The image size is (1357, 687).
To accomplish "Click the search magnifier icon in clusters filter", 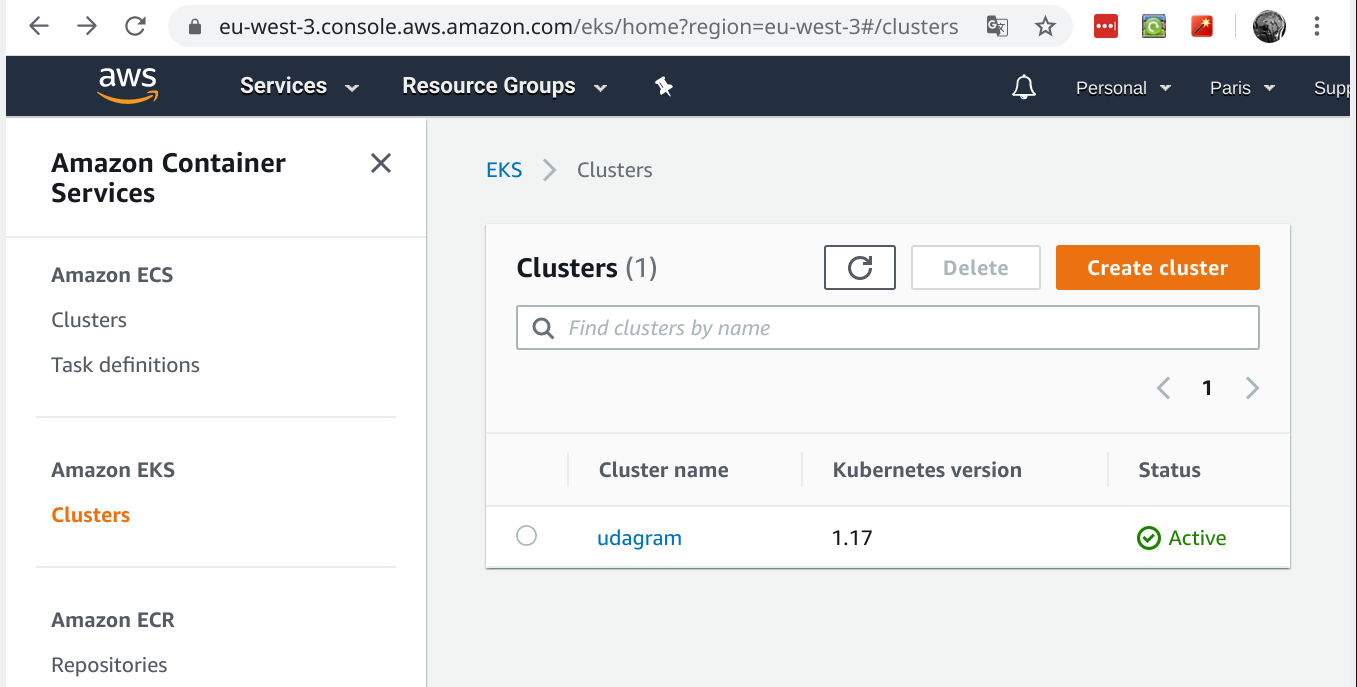I will (543, 328).
